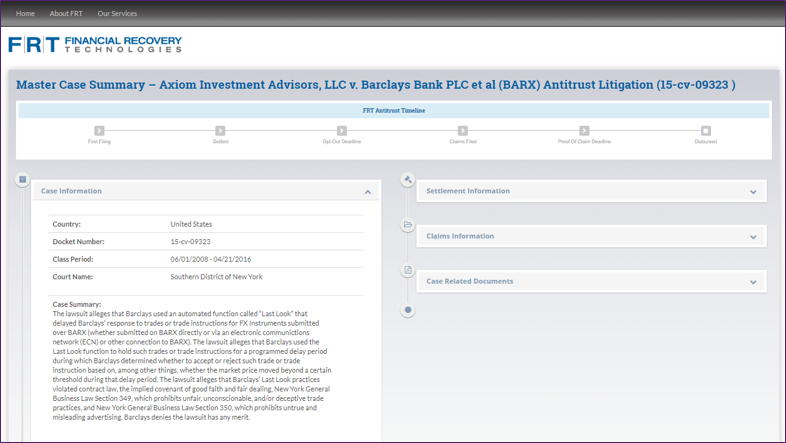786x443 pixels.
Task: Click the Case Related Documents file icon
Action: point(408,270)
